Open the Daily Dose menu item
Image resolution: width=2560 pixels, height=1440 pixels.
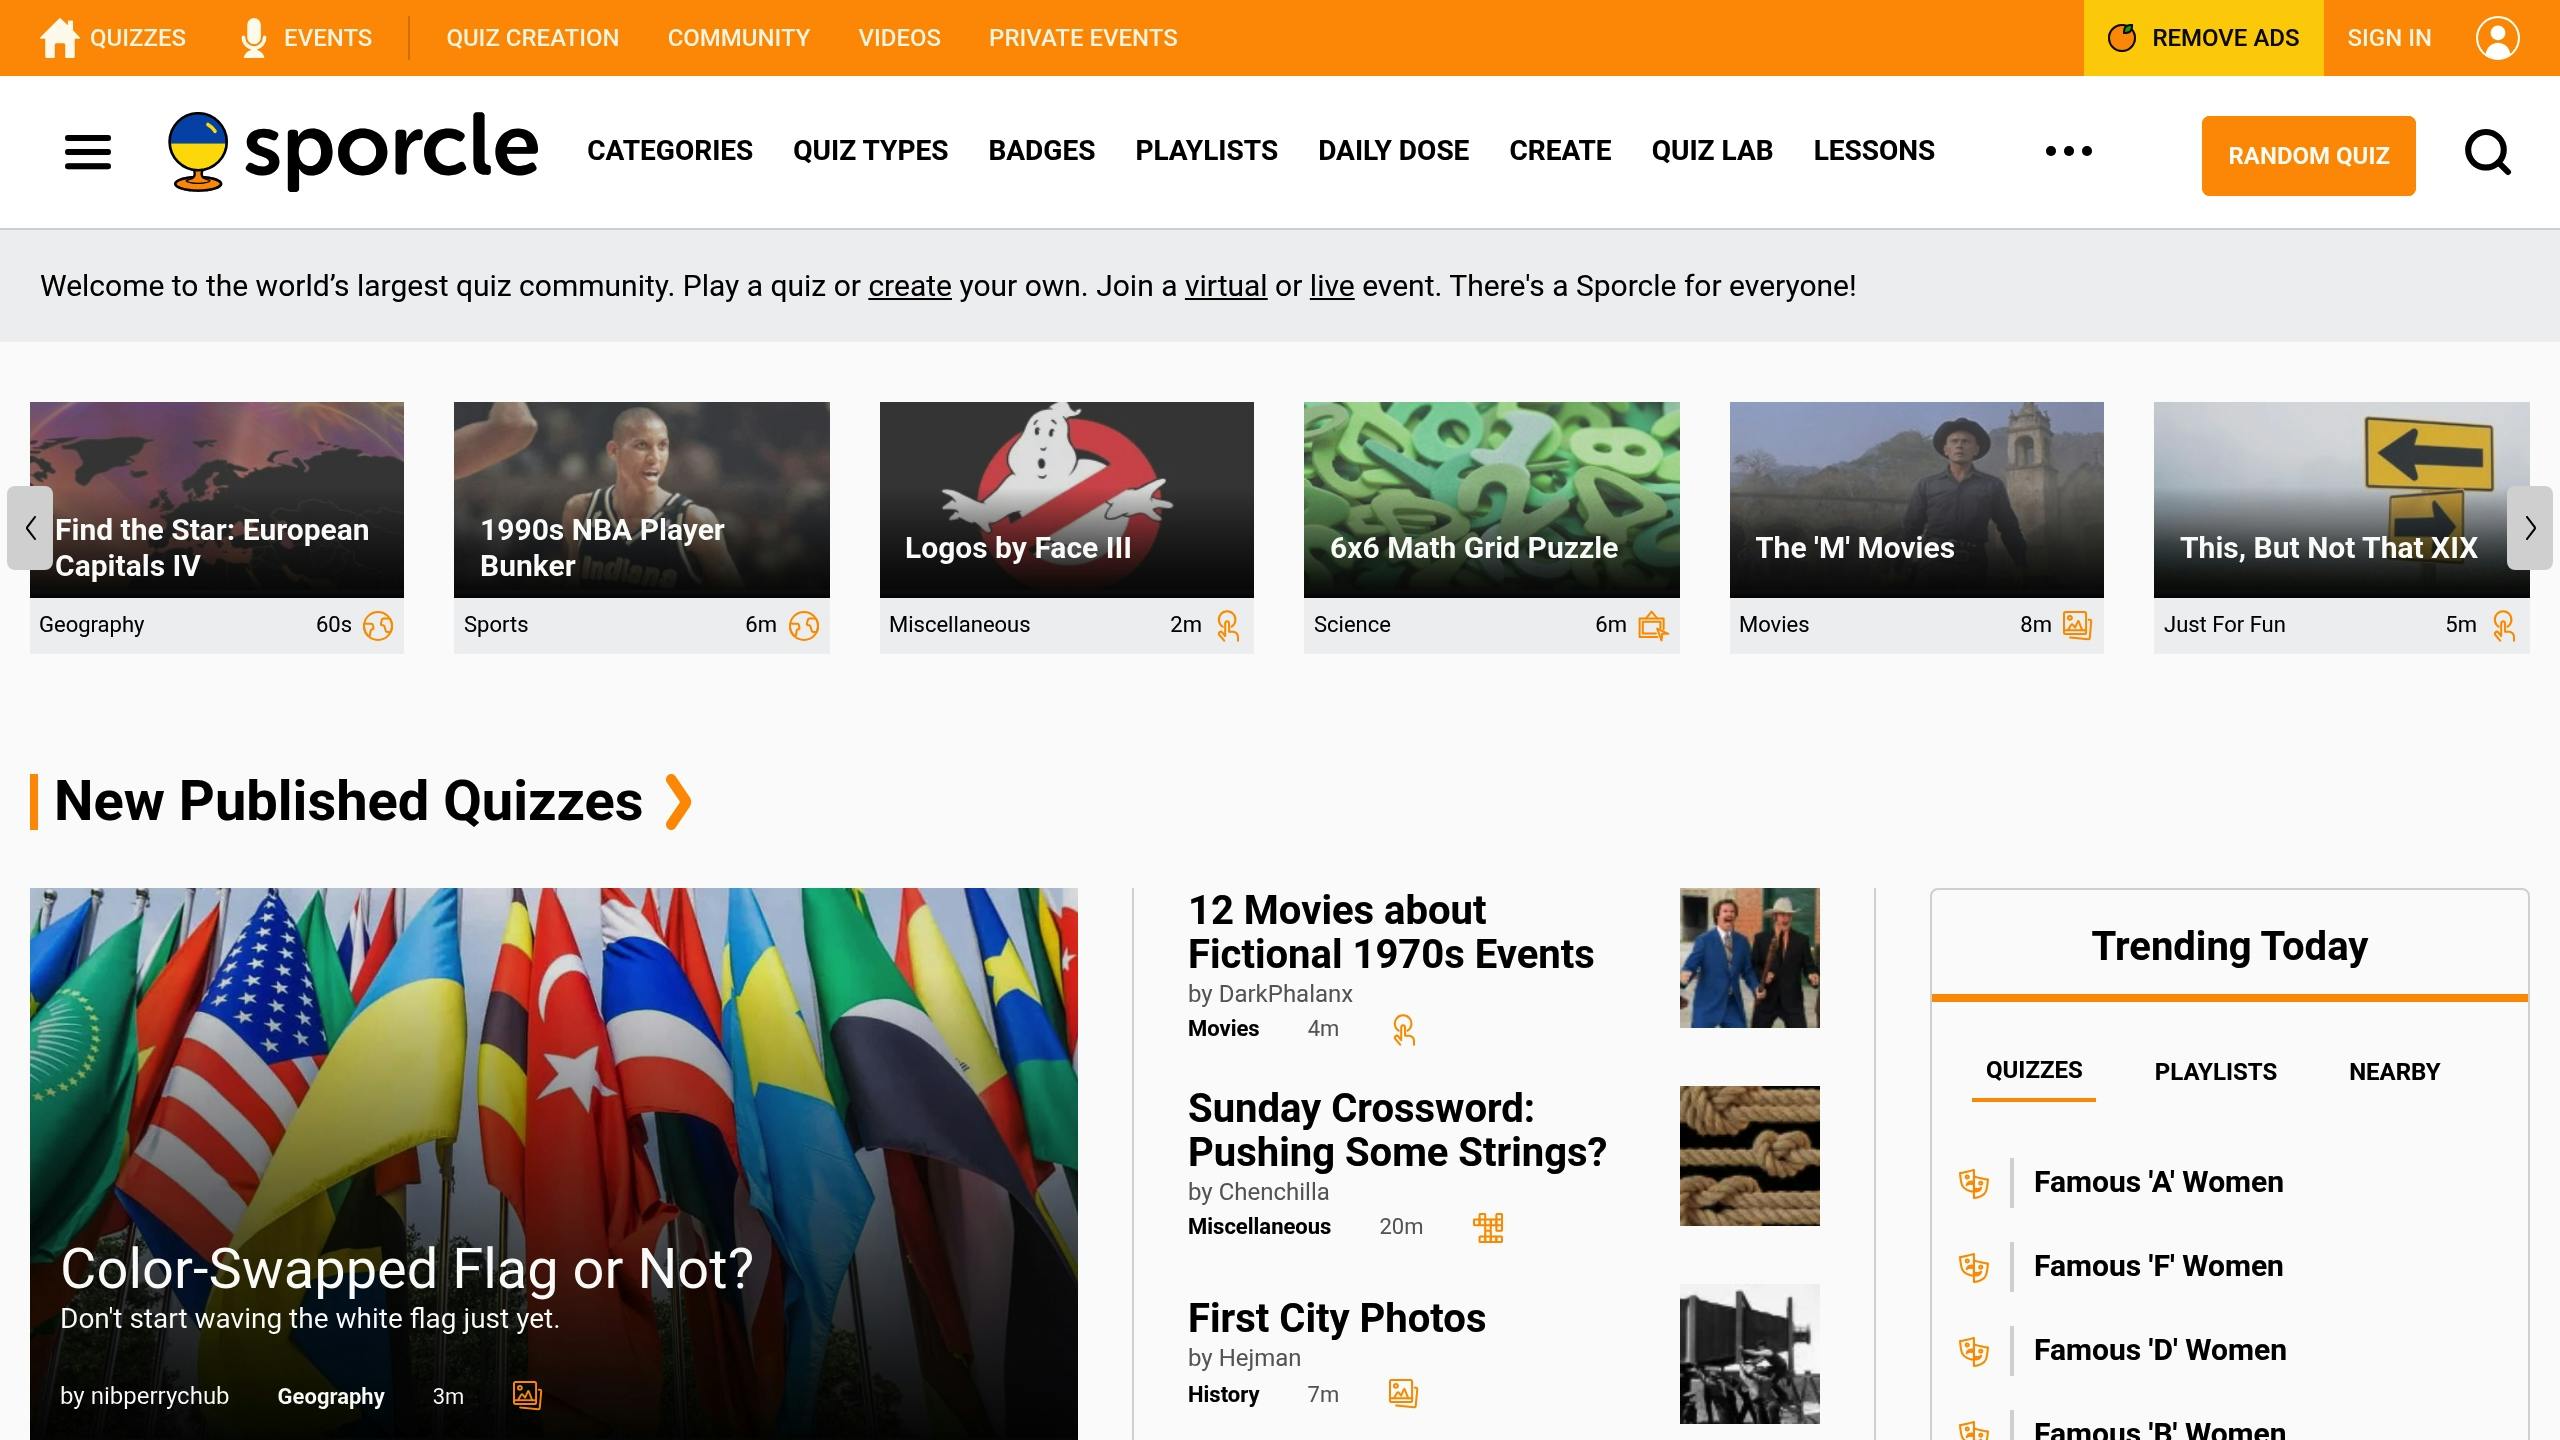tap(1393, 151)
